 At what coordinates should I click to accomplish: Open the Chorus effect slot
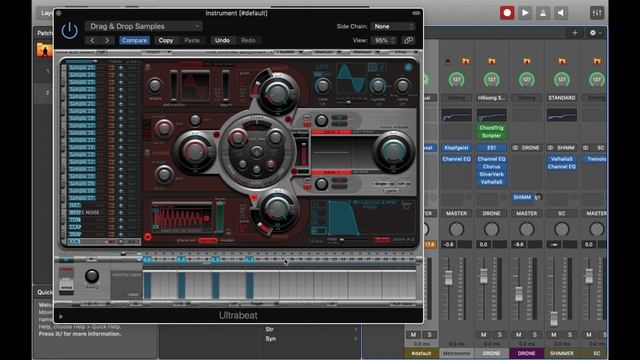click(x=491, y=167)
